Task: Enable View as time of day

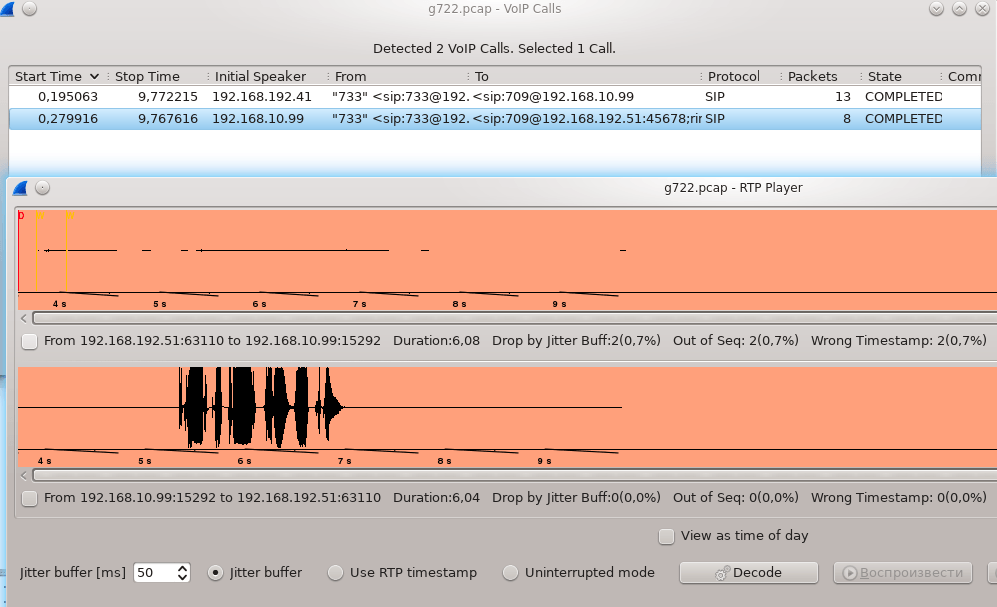Action: tap(666, 536)
